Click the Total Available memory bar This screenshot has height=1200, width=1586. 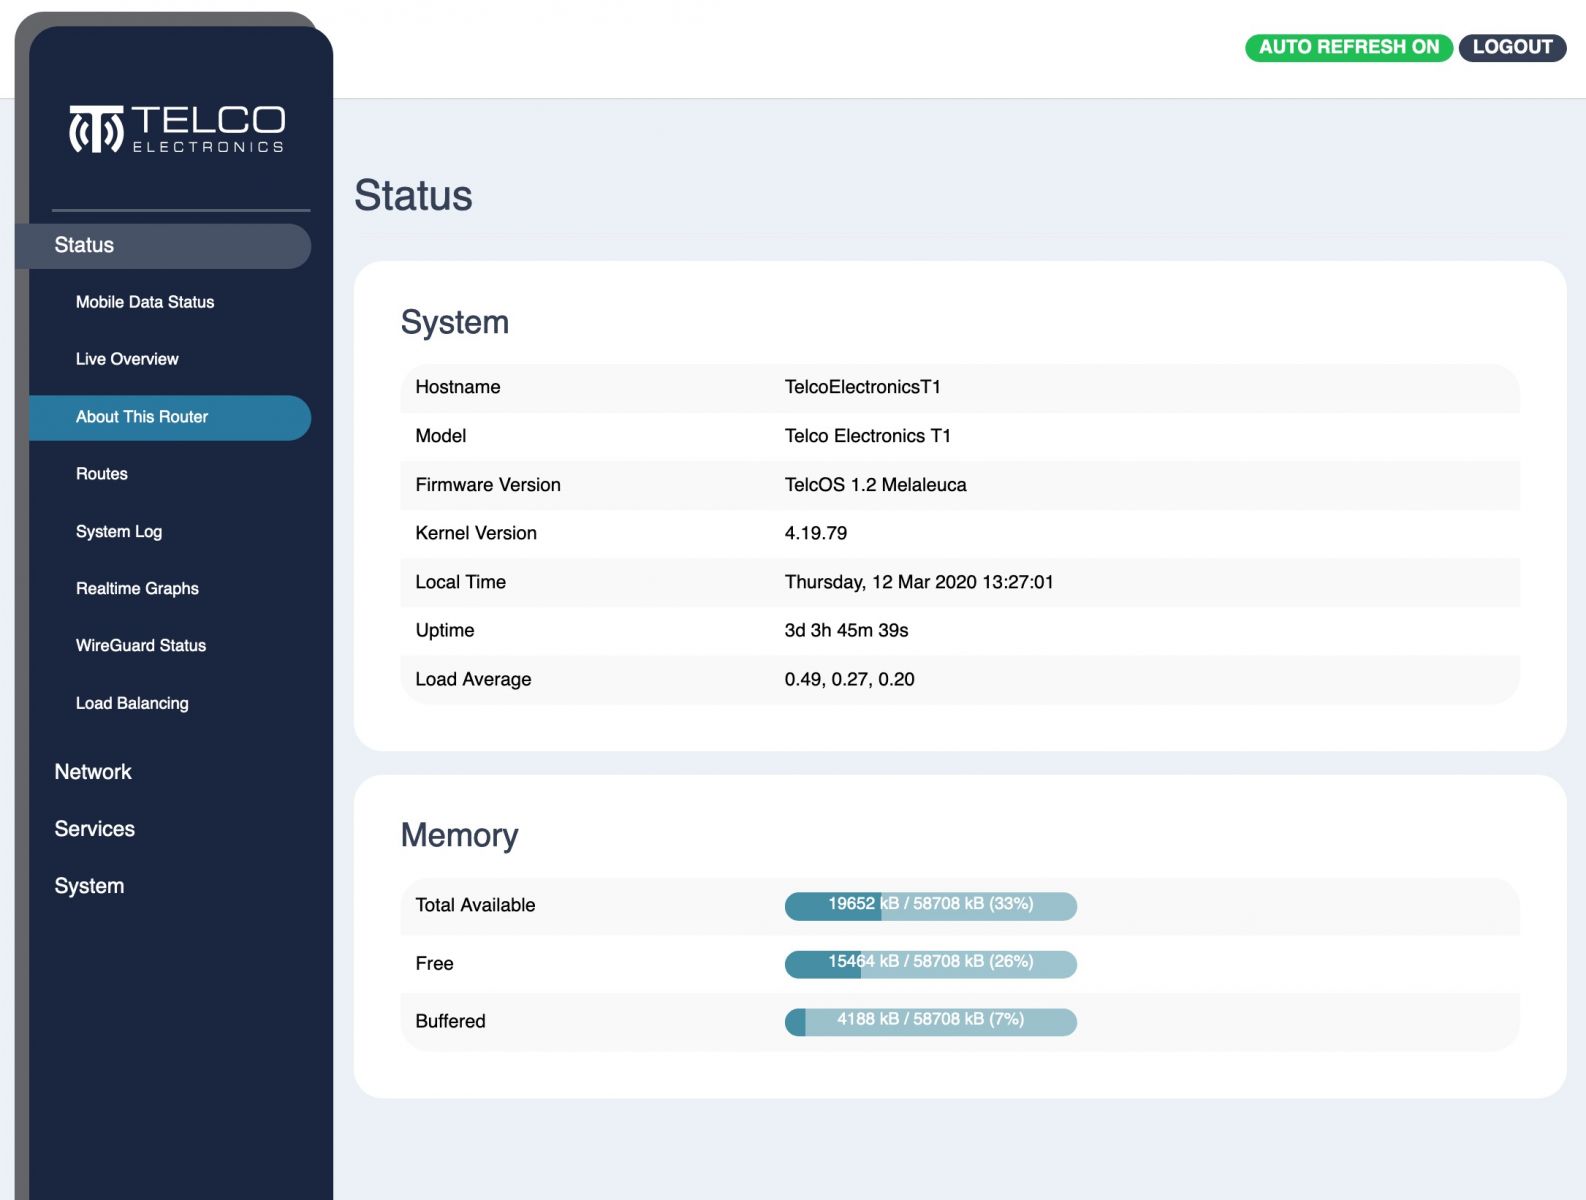click(930, 905)
